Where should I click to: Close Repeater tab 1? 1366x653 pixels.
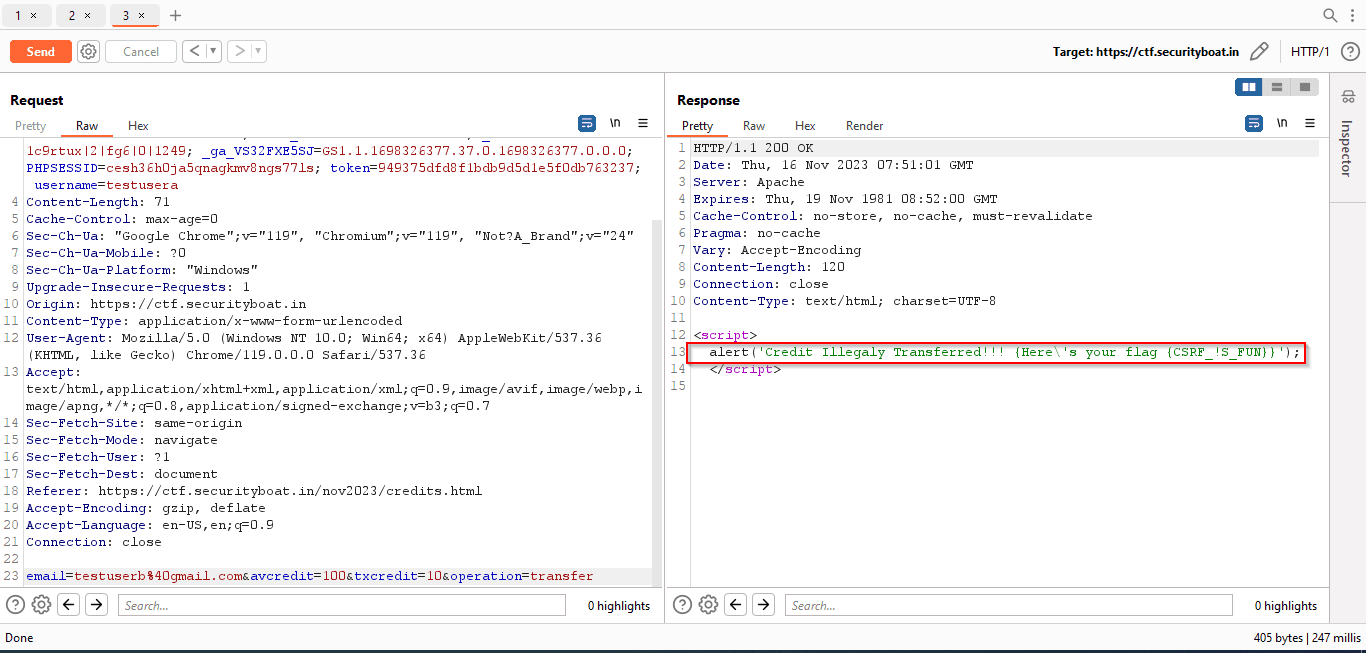(35, 16)
